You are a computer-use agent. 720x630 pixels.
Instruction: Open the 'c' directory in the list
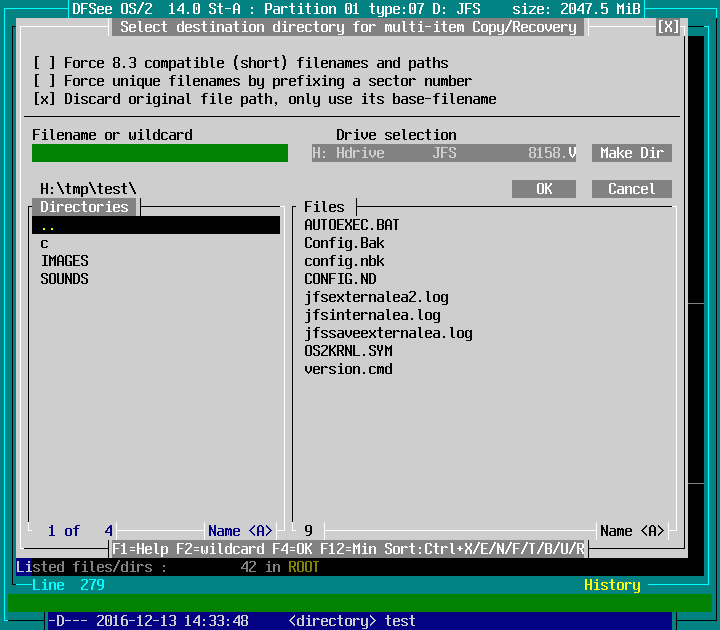[x=45, y=243]
